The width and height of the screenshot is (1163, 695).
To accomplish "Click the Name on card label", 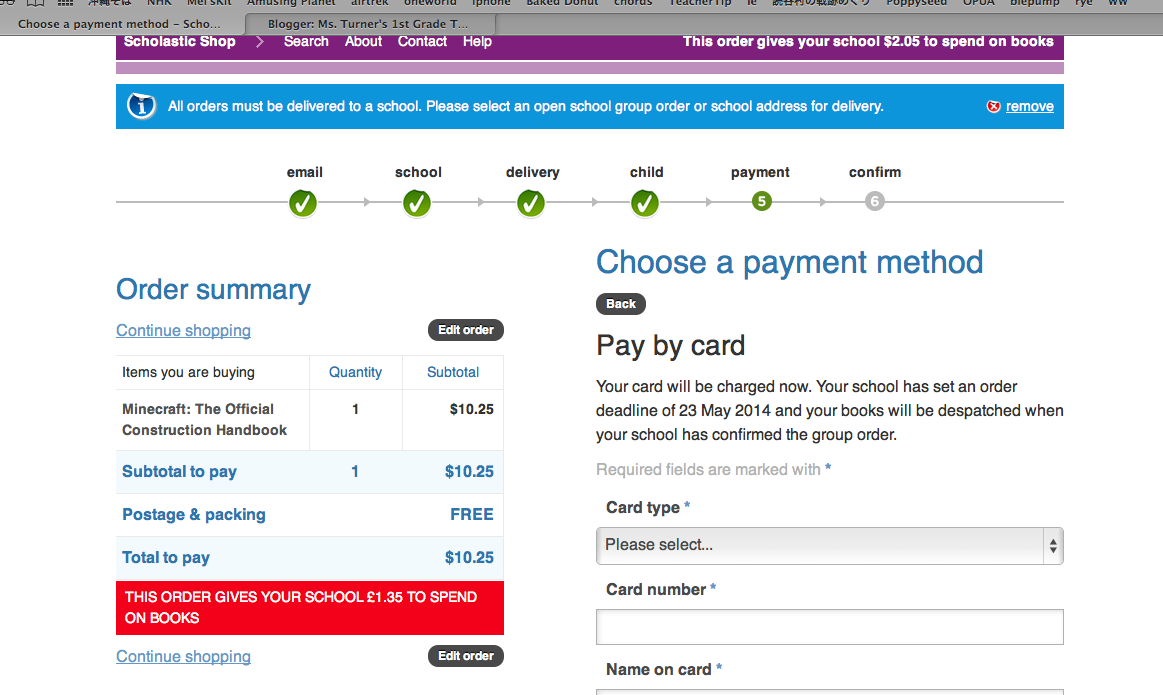I will [x=659, y=670].
